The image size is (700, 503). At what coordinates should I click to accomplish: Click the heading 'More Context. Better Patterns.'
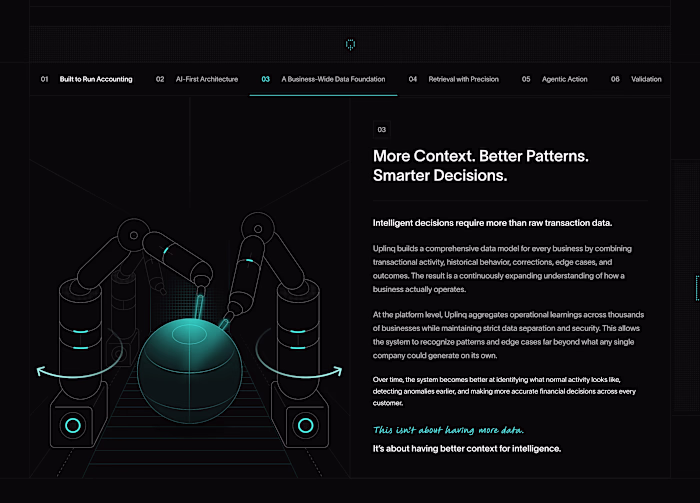coord(481,156)
